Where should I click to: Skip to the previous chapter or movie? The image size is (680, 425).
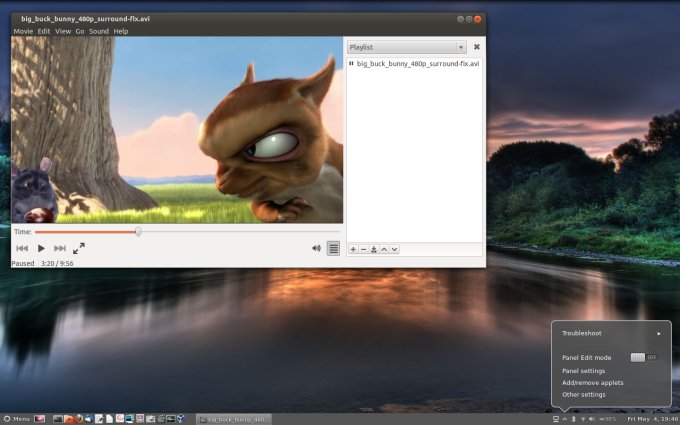pyautogui.click(x=22, y=248)
